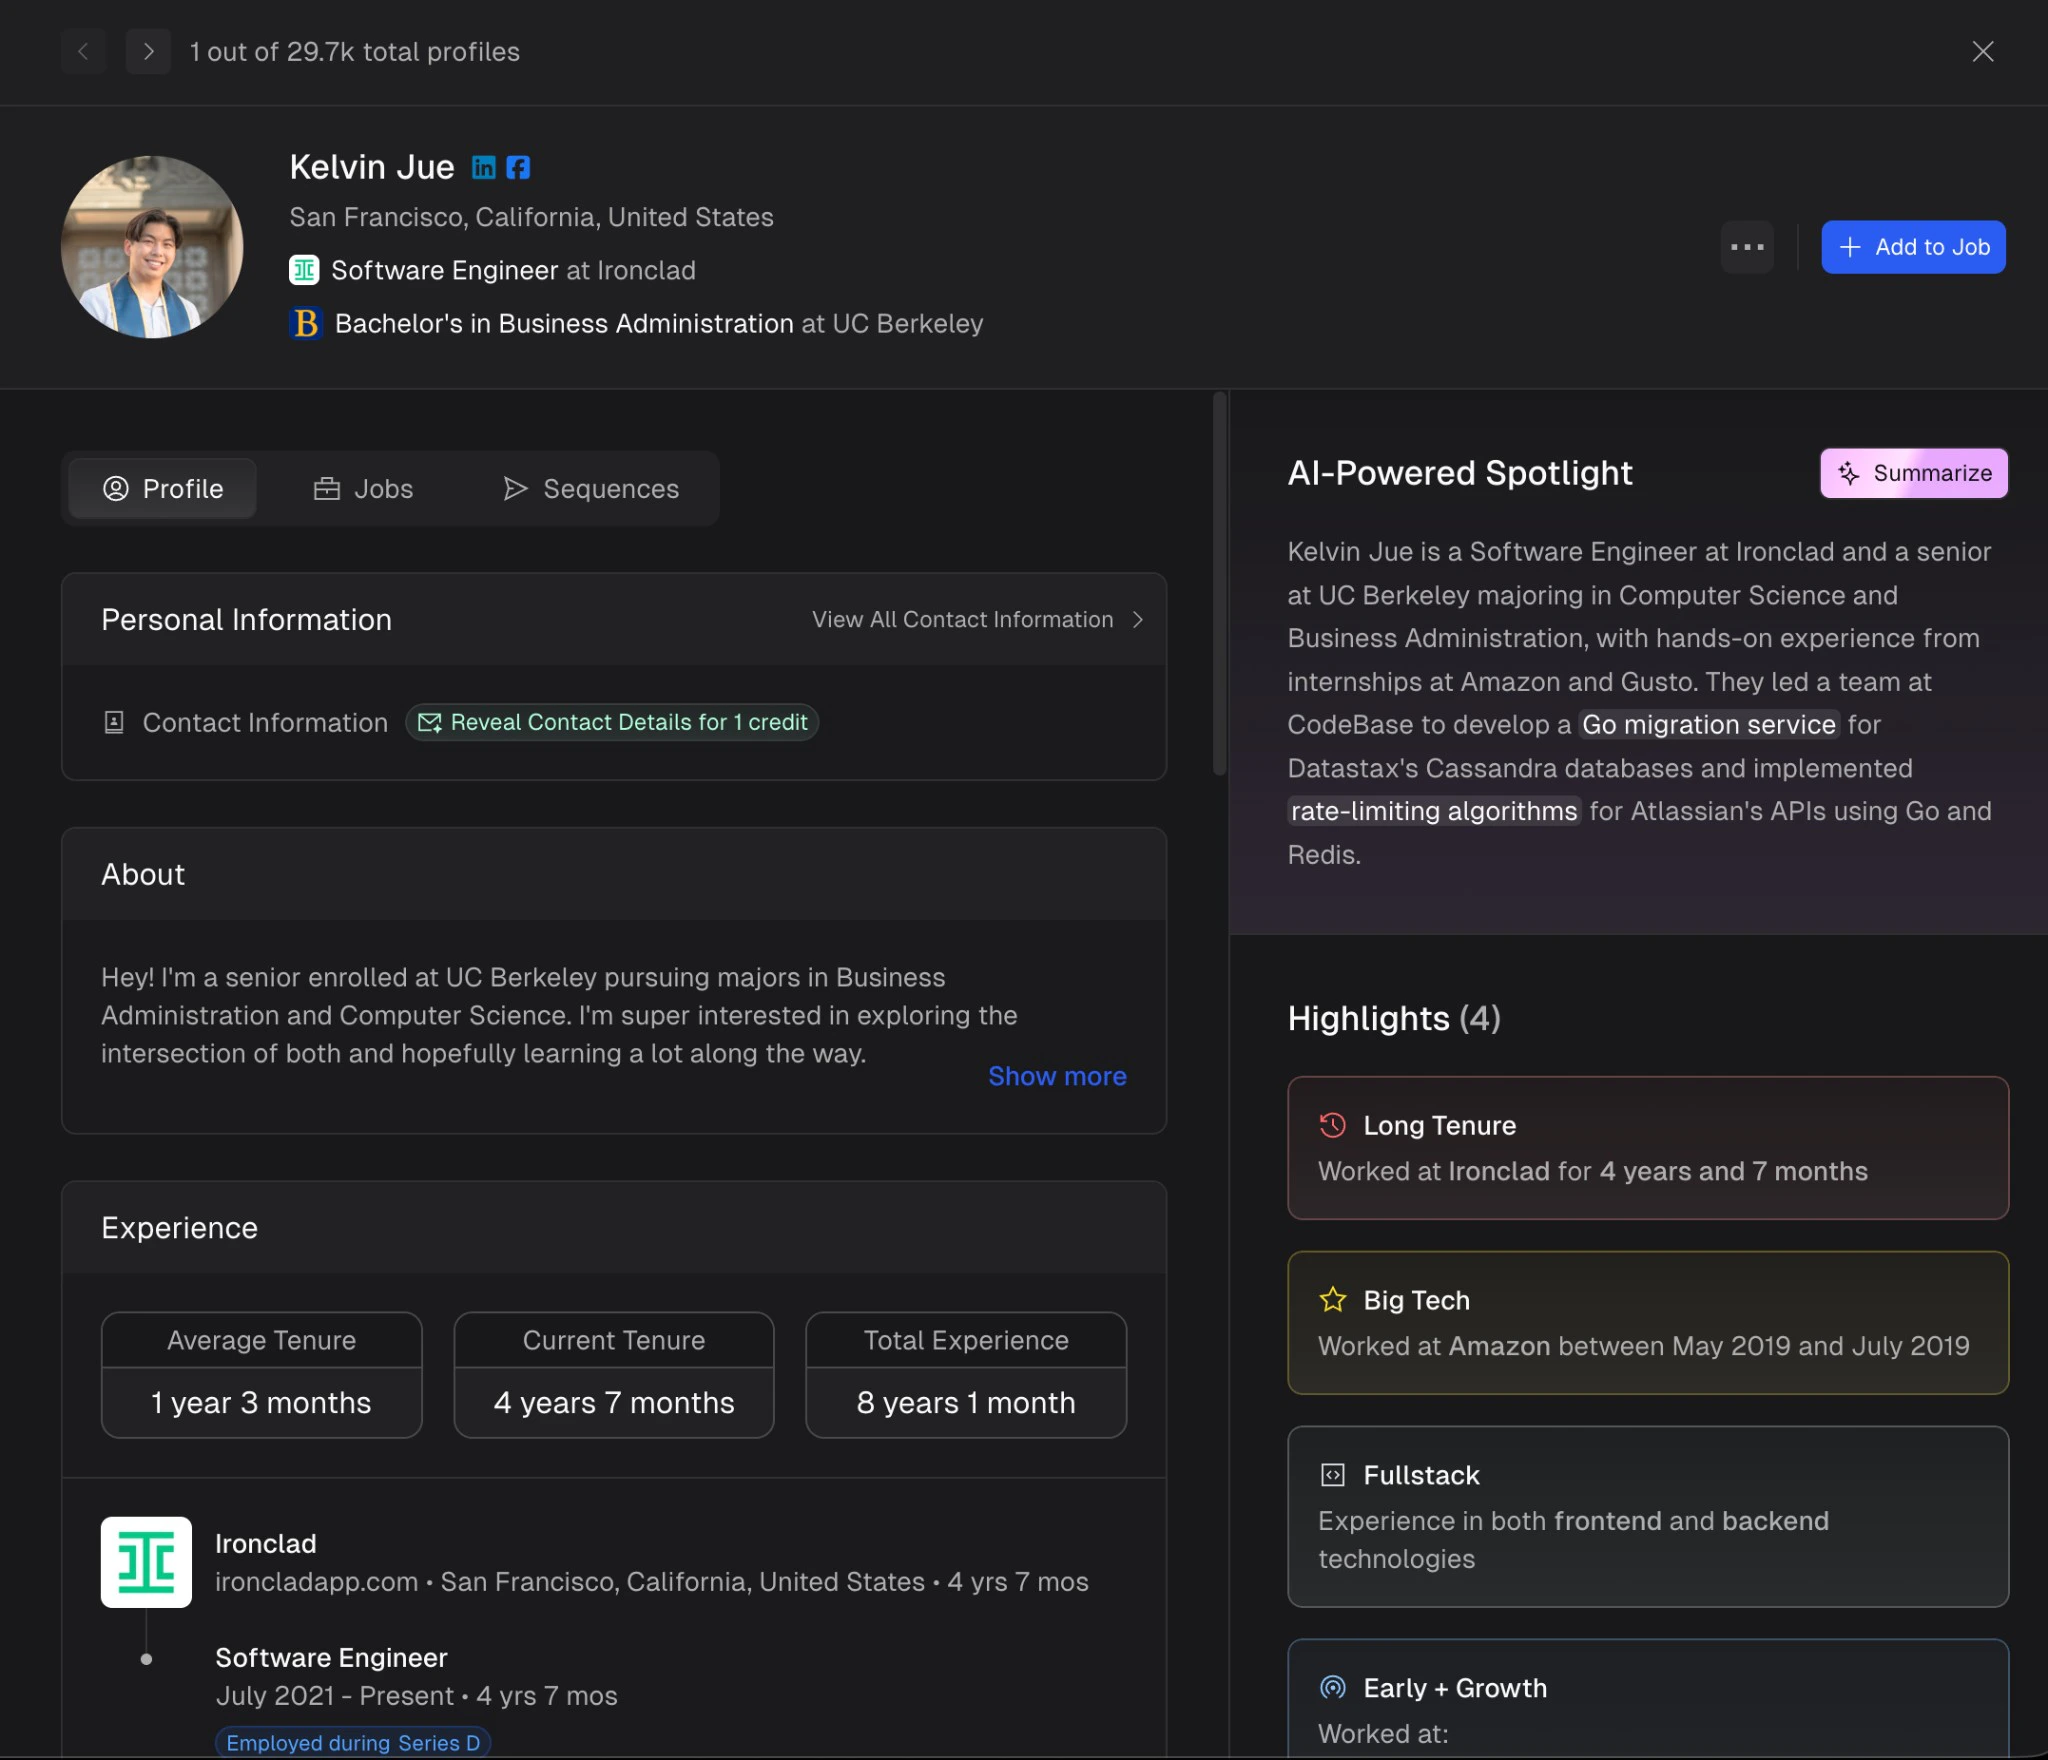Go to the previous profile arrow
Image resolution: width=2048 pixels, height=1760 pixels.
point(84,51)
